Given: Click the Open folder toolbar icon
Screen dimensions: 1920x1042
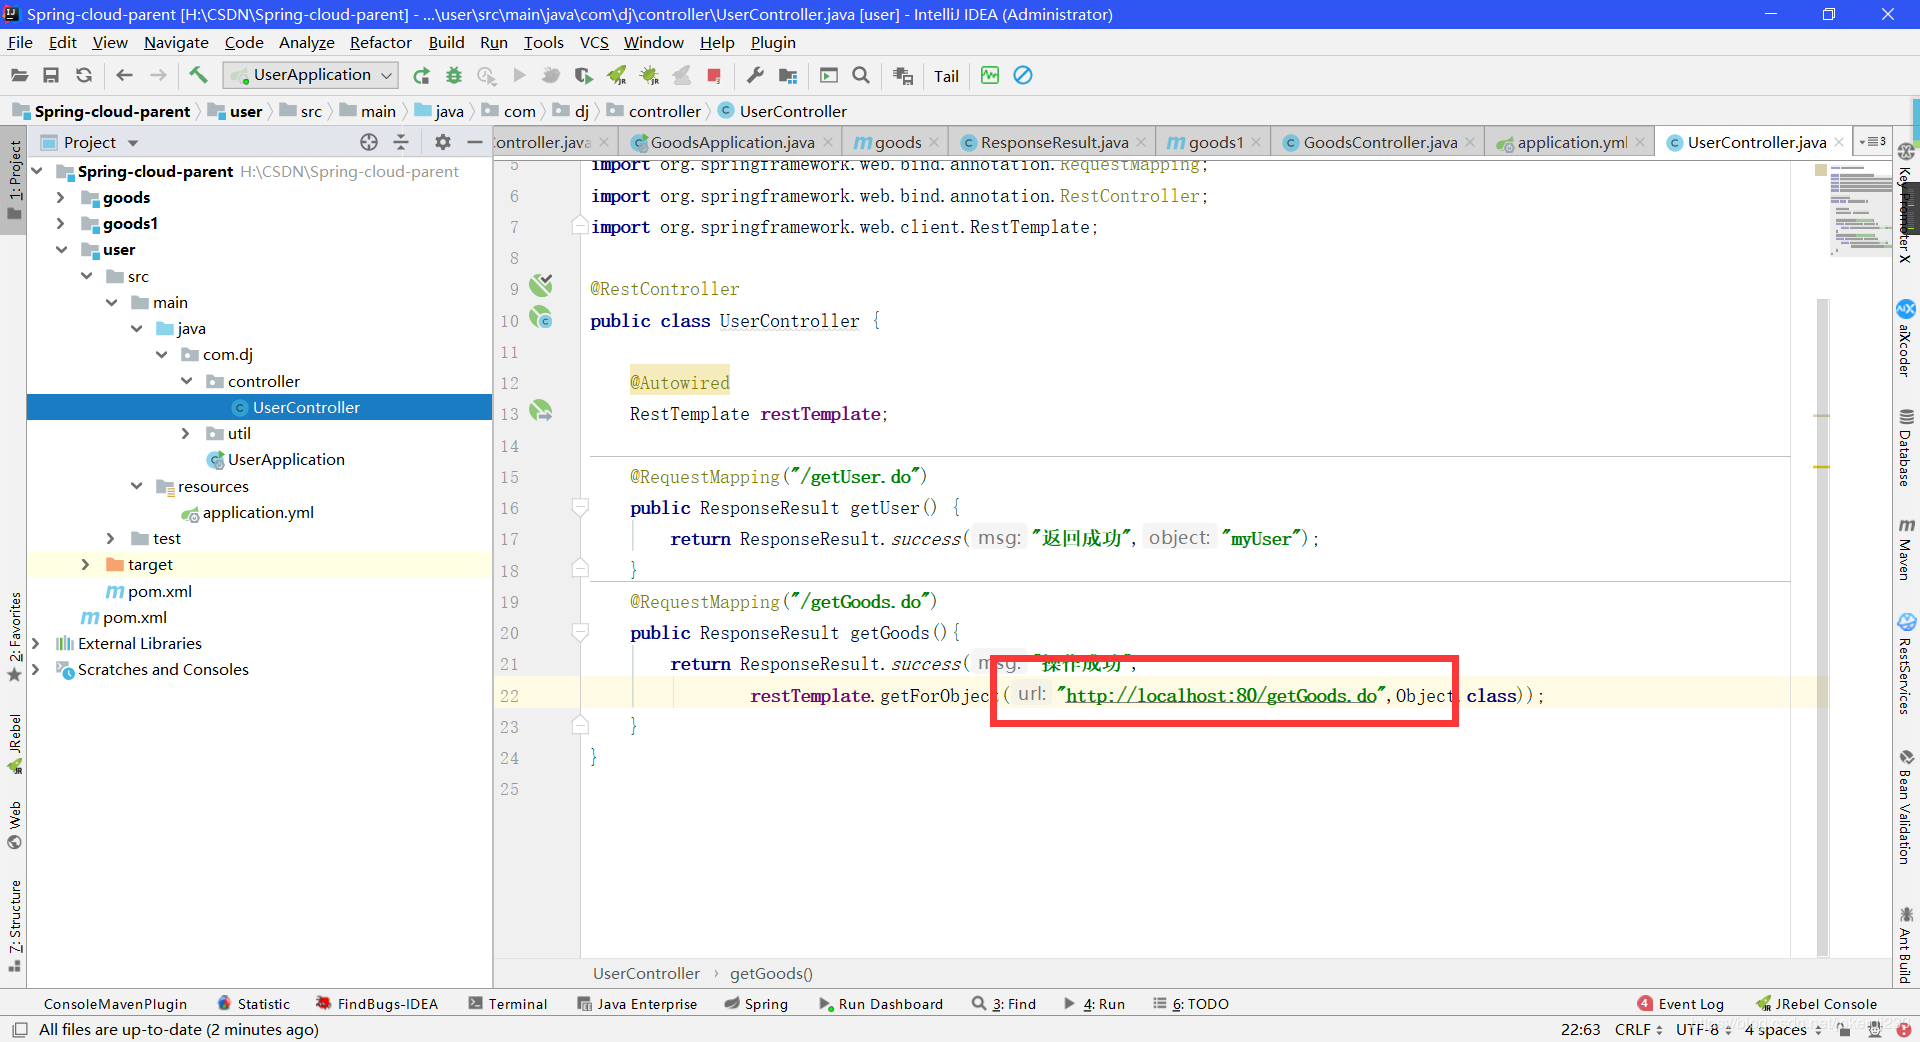Looking at the screenshot, I should 19,75.
